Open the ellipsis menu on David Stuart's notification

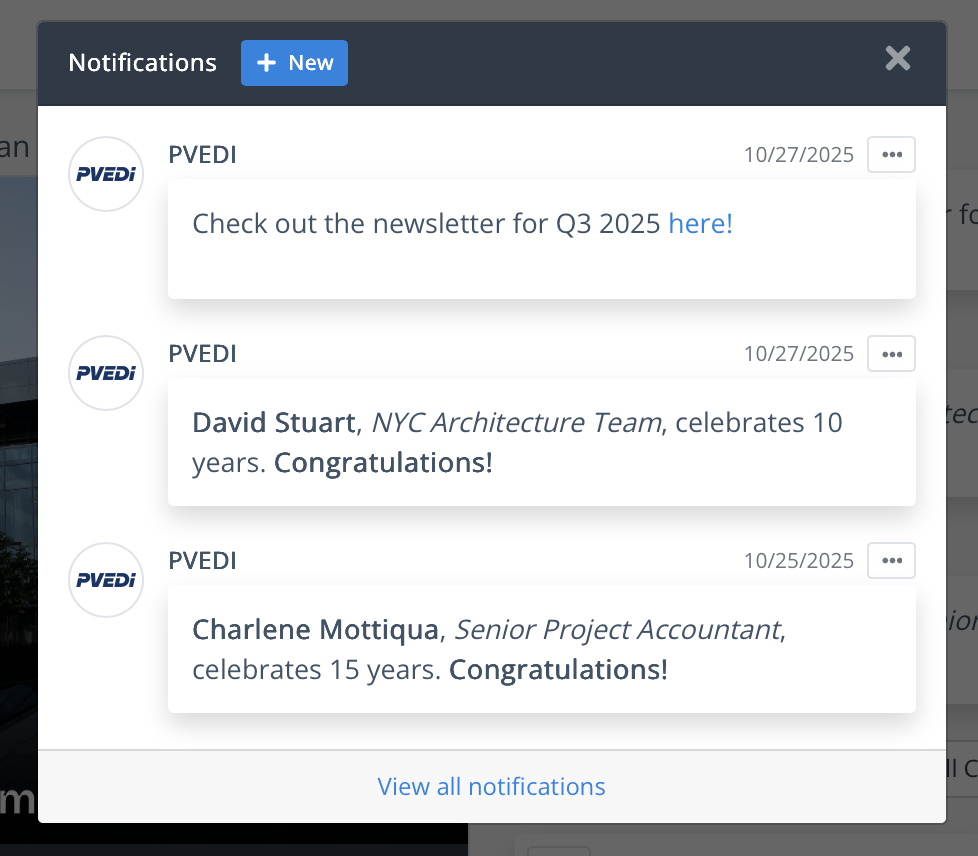pos(890,353)
